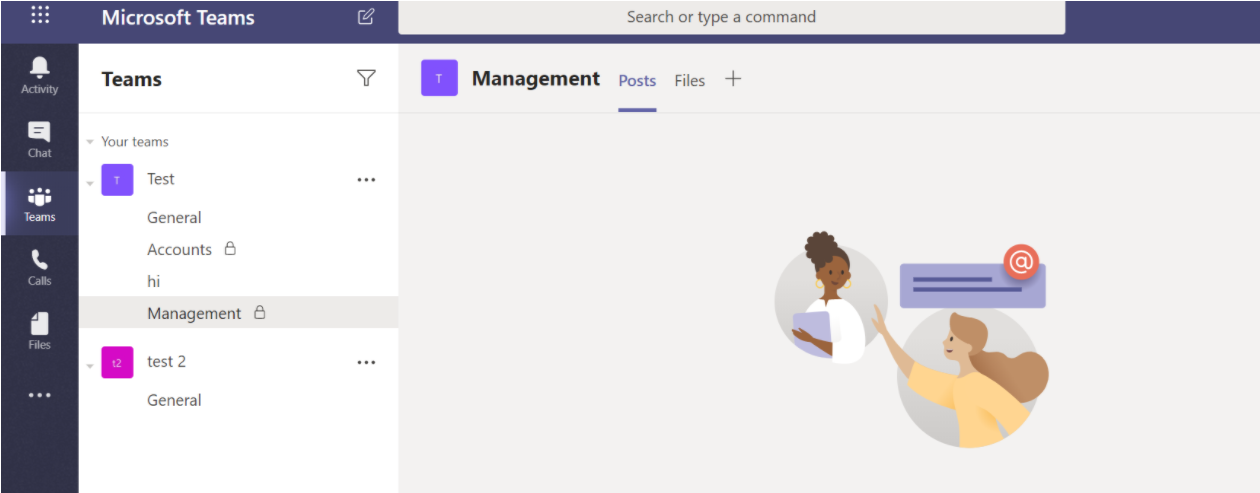Add a new tab with plus icon
The height and width of the screenshot is (493, 1260).
[x=733, y=79]
